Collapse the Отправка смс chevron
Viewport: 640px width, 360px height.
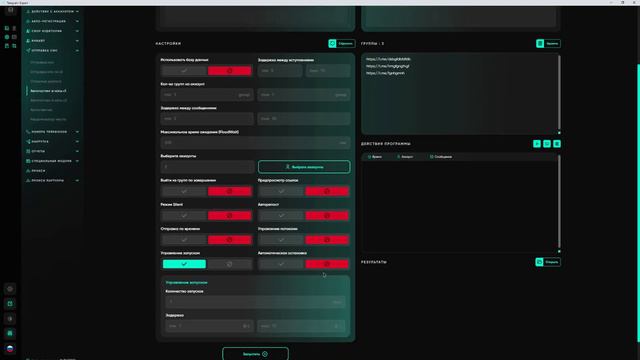77,50
